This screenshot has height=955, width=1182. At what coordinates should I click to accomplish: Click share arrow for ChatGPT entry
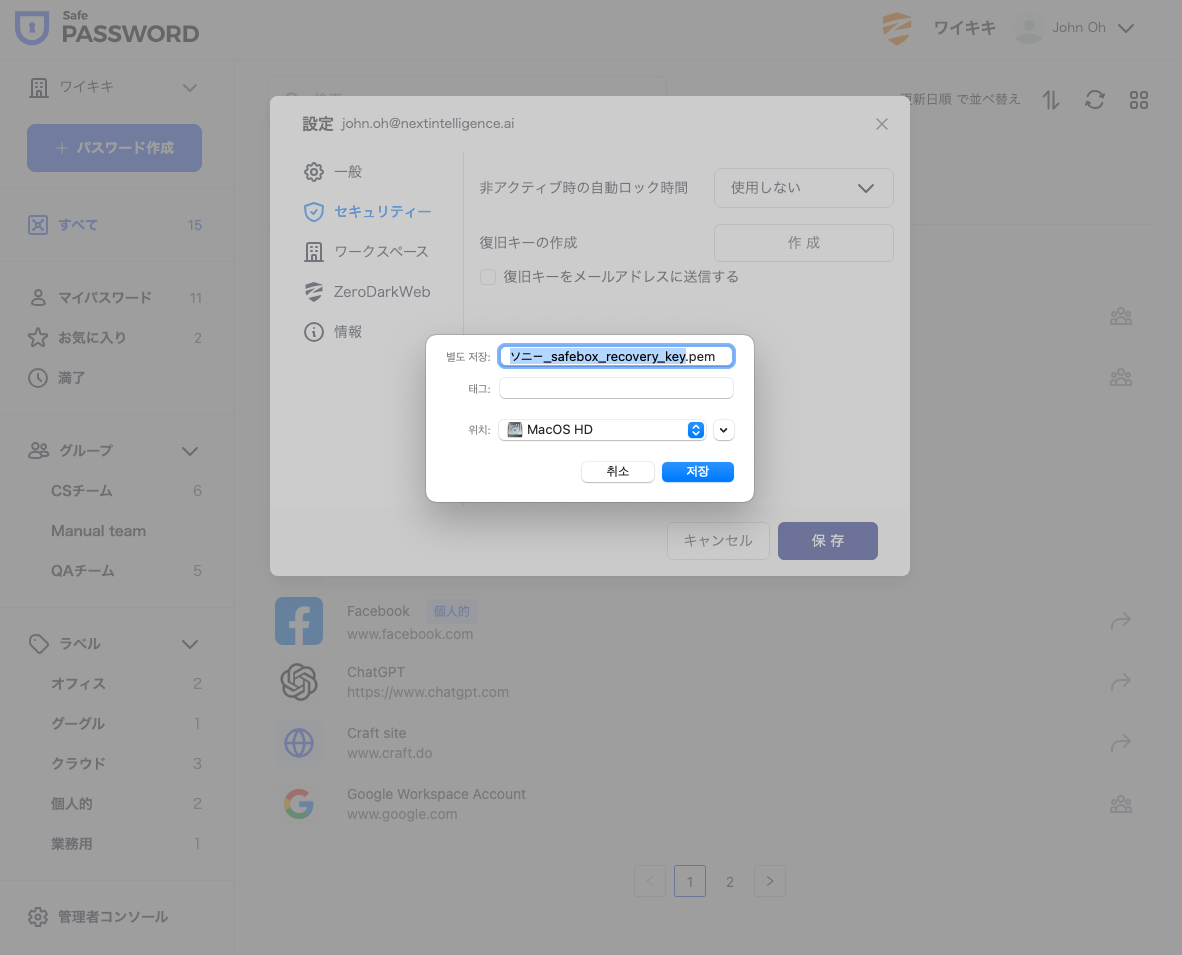(x=1120, y=682)
